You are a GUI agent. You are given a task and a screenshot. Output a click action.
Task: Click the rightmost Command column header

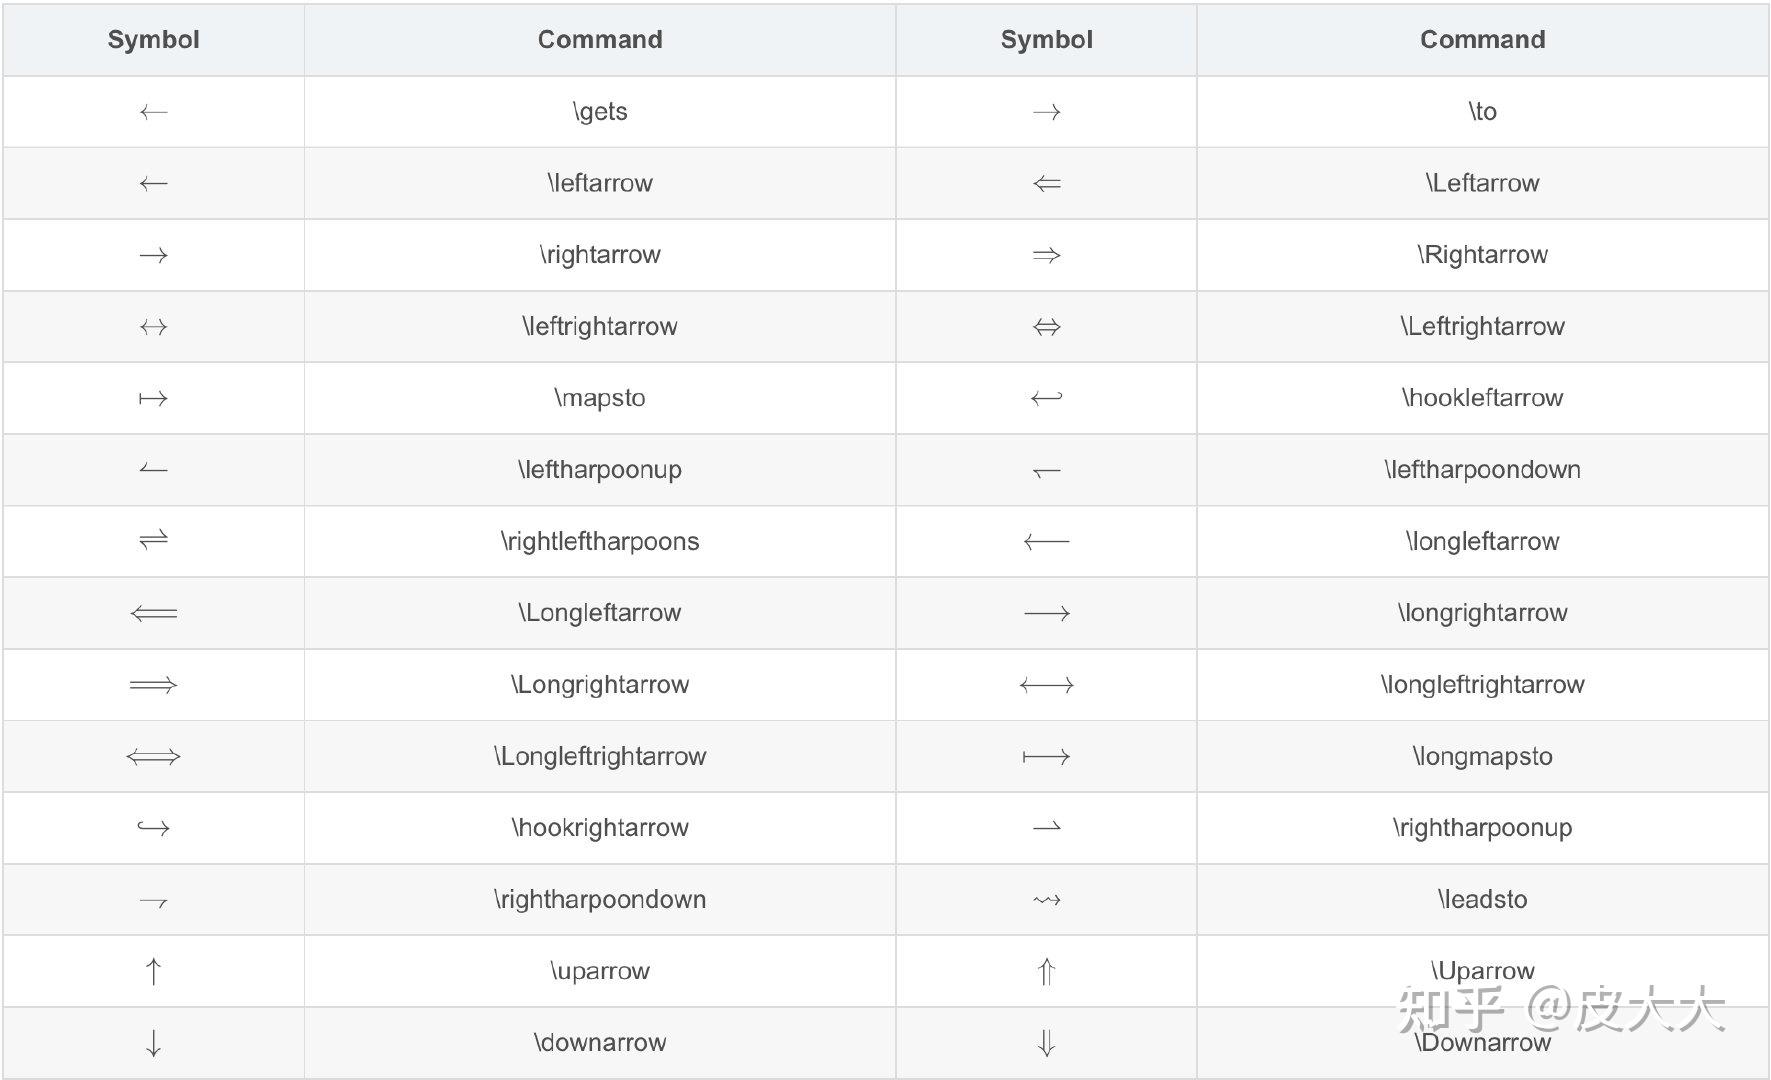(1482, 40)
